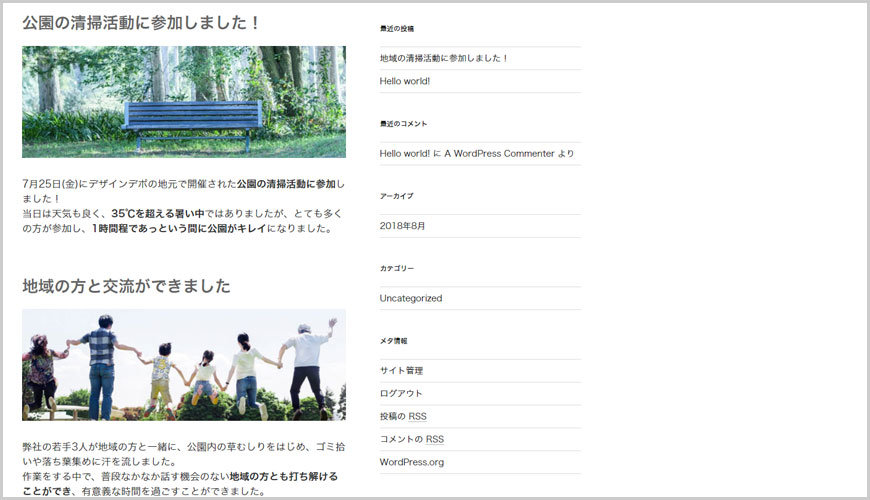Click heading 地域の方と交流ができました

(126, 286)
